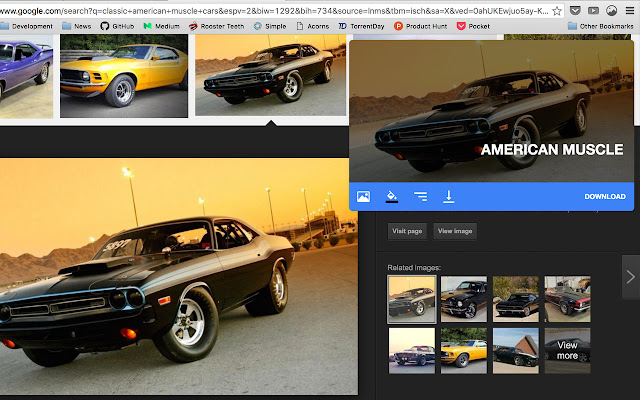
Task: Open related image of black car with gold stripes
Action: pos(464,299)
